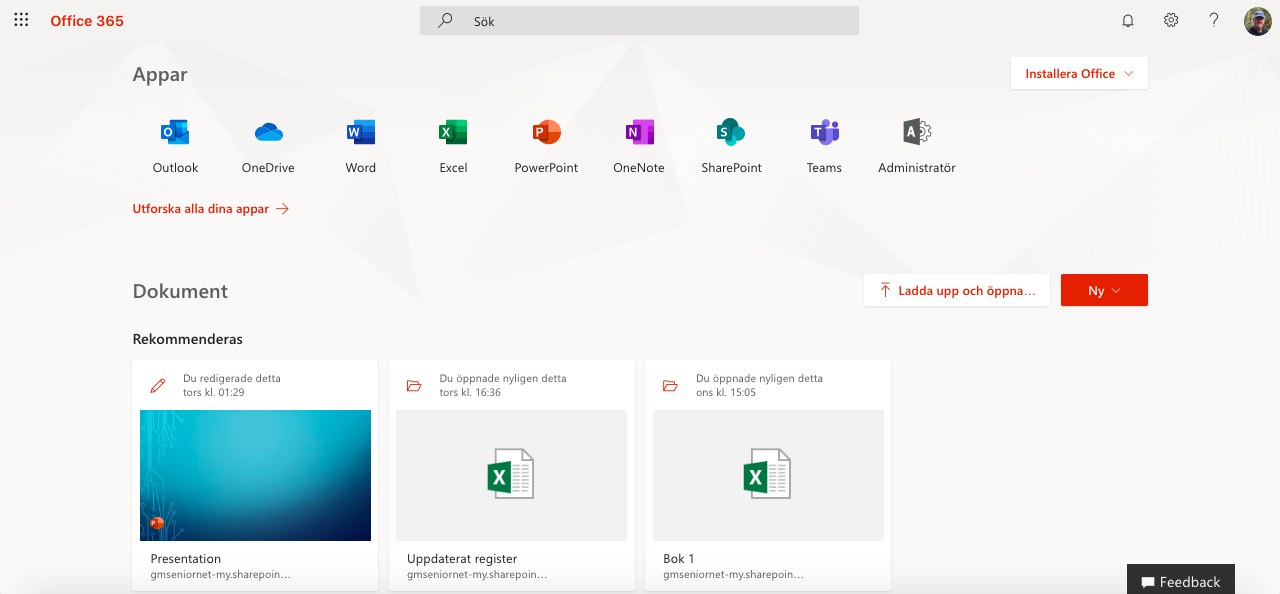The image size is (1280, 594).
Task: Open the account profile picture
Action: [x=1258, y=20]
